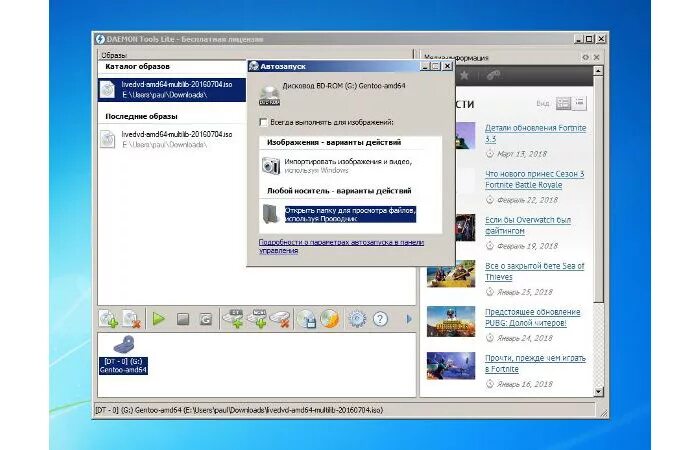
Task: Open 'Все о закрытой бете Sea of Thieves'
Action: click(x=534, y=271)
